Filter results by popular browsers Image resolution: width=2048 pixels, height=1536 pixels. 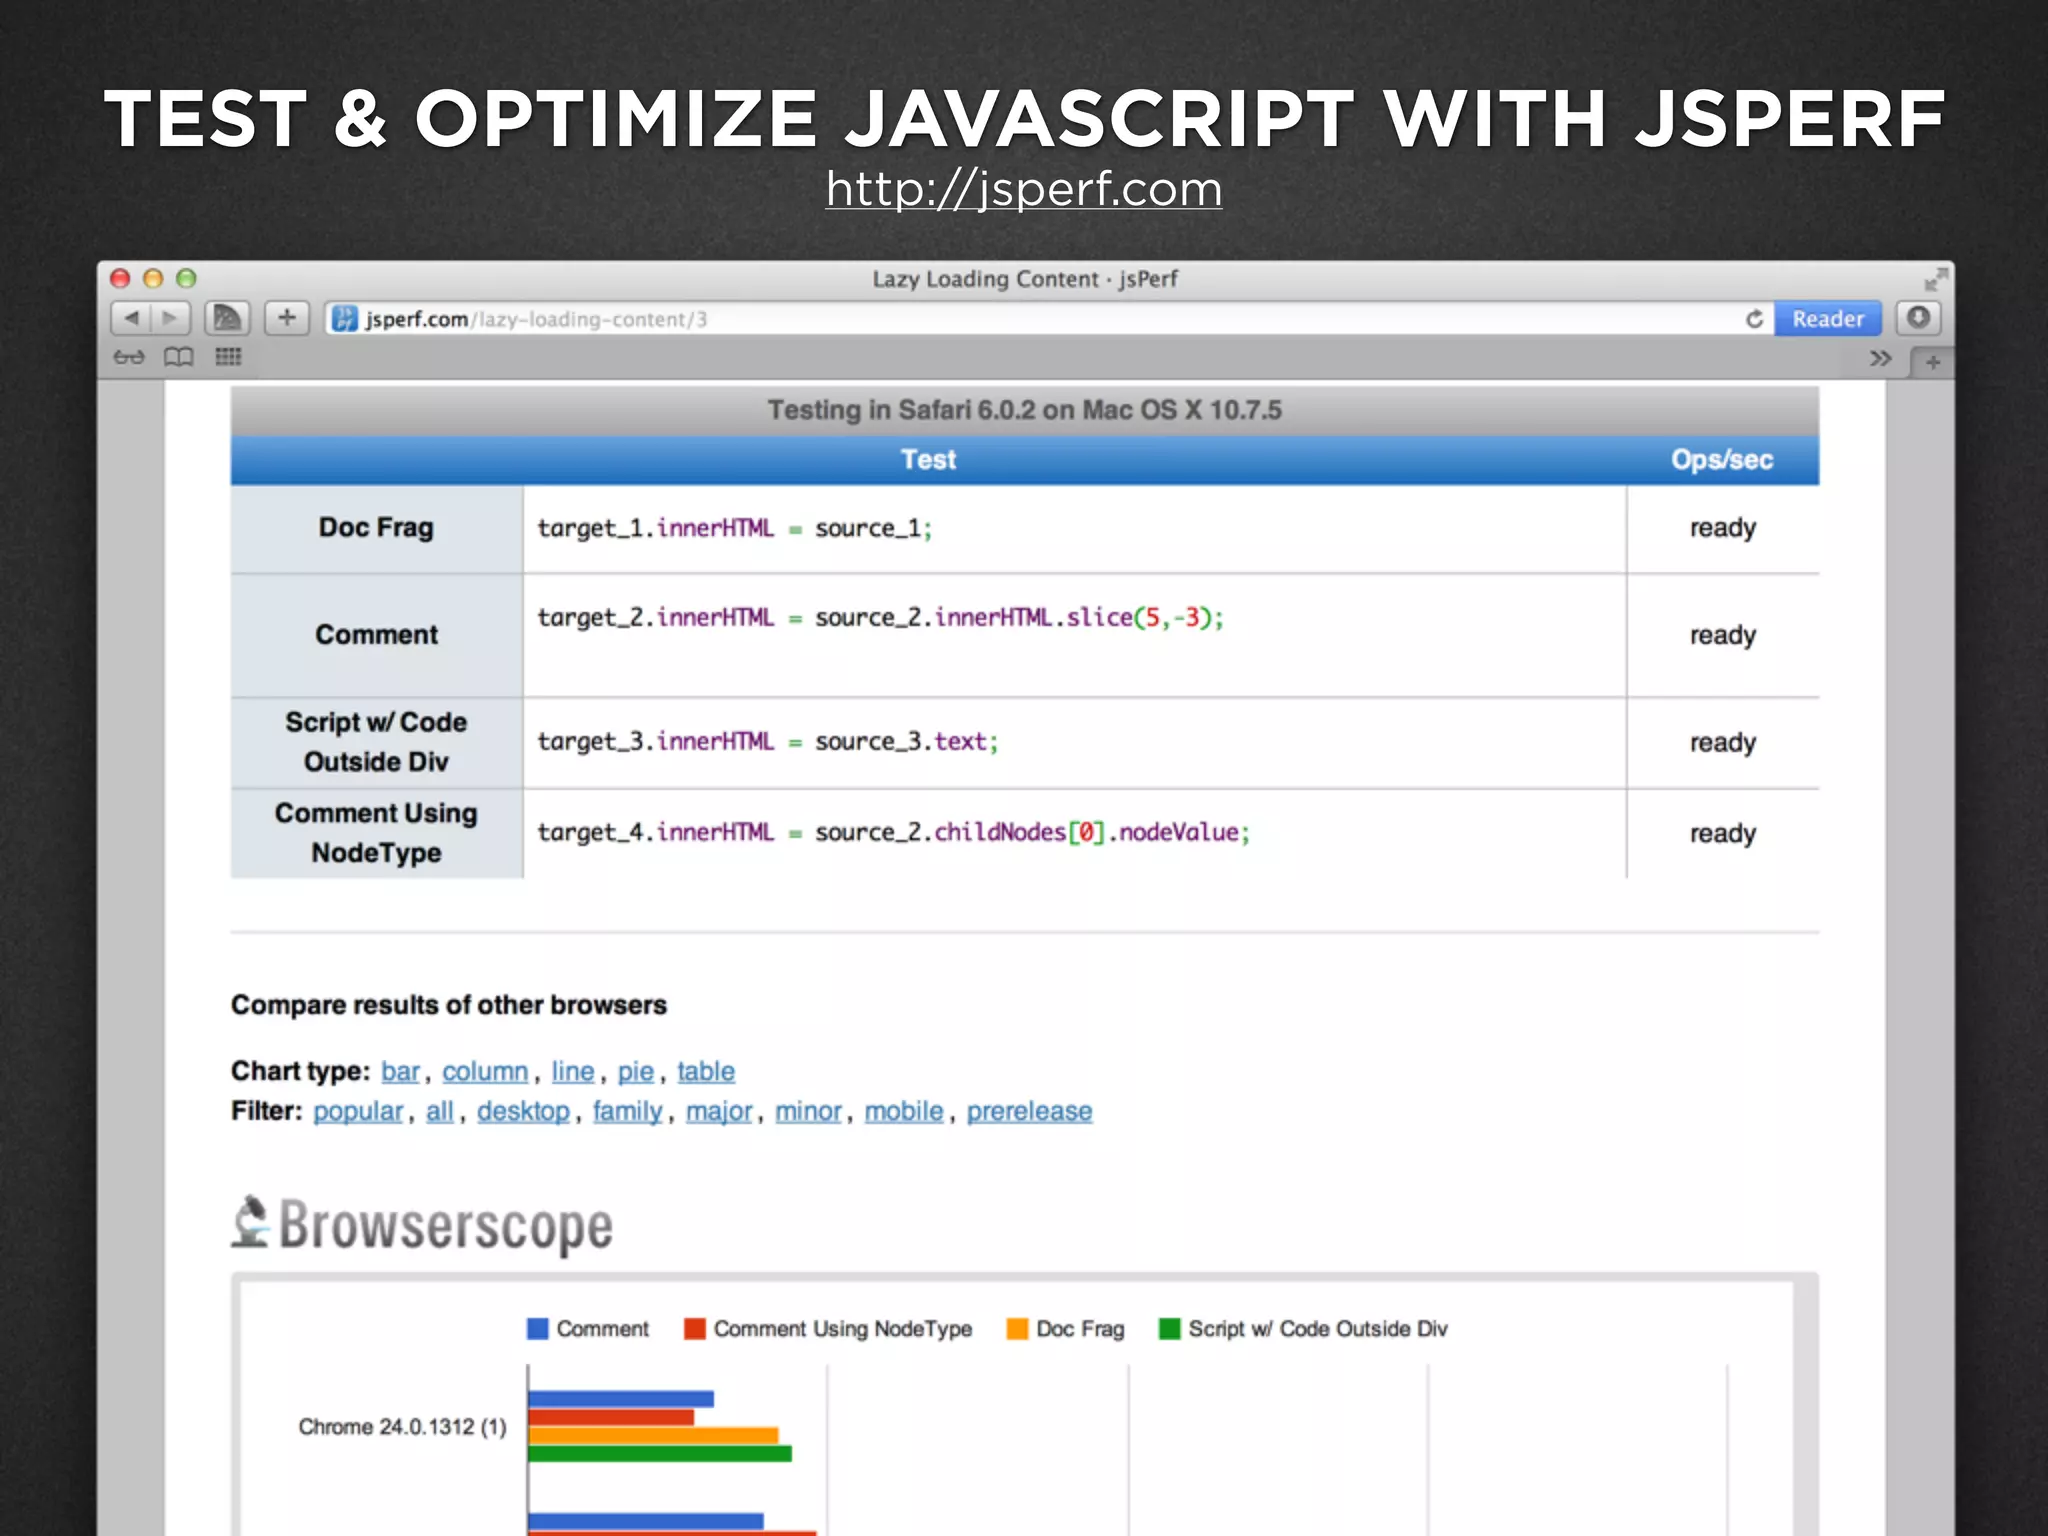(x=358, y=1112)
